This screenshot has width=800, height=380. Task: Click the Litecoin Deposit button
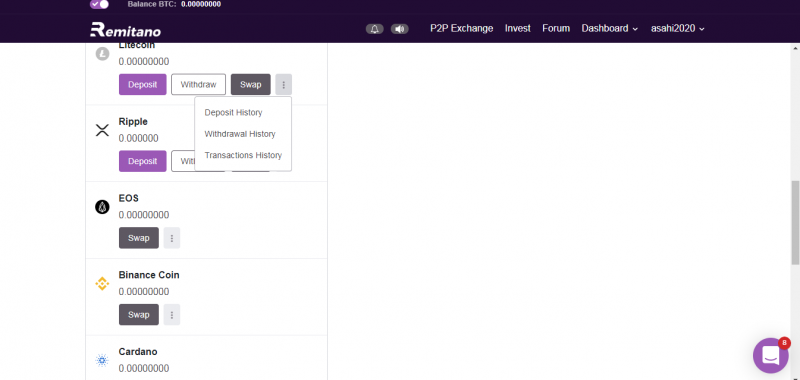pos(143,85)
